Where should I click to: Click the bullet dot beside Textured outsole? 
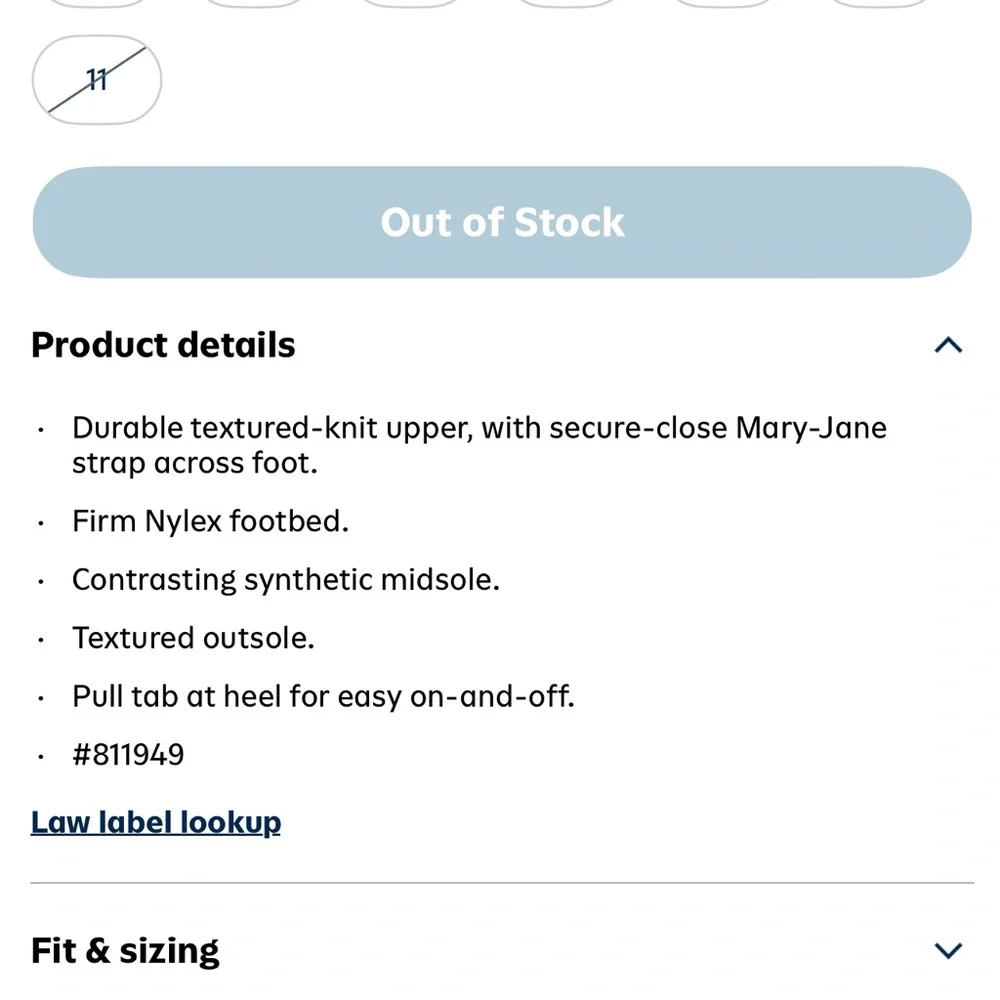pos(41,640)
